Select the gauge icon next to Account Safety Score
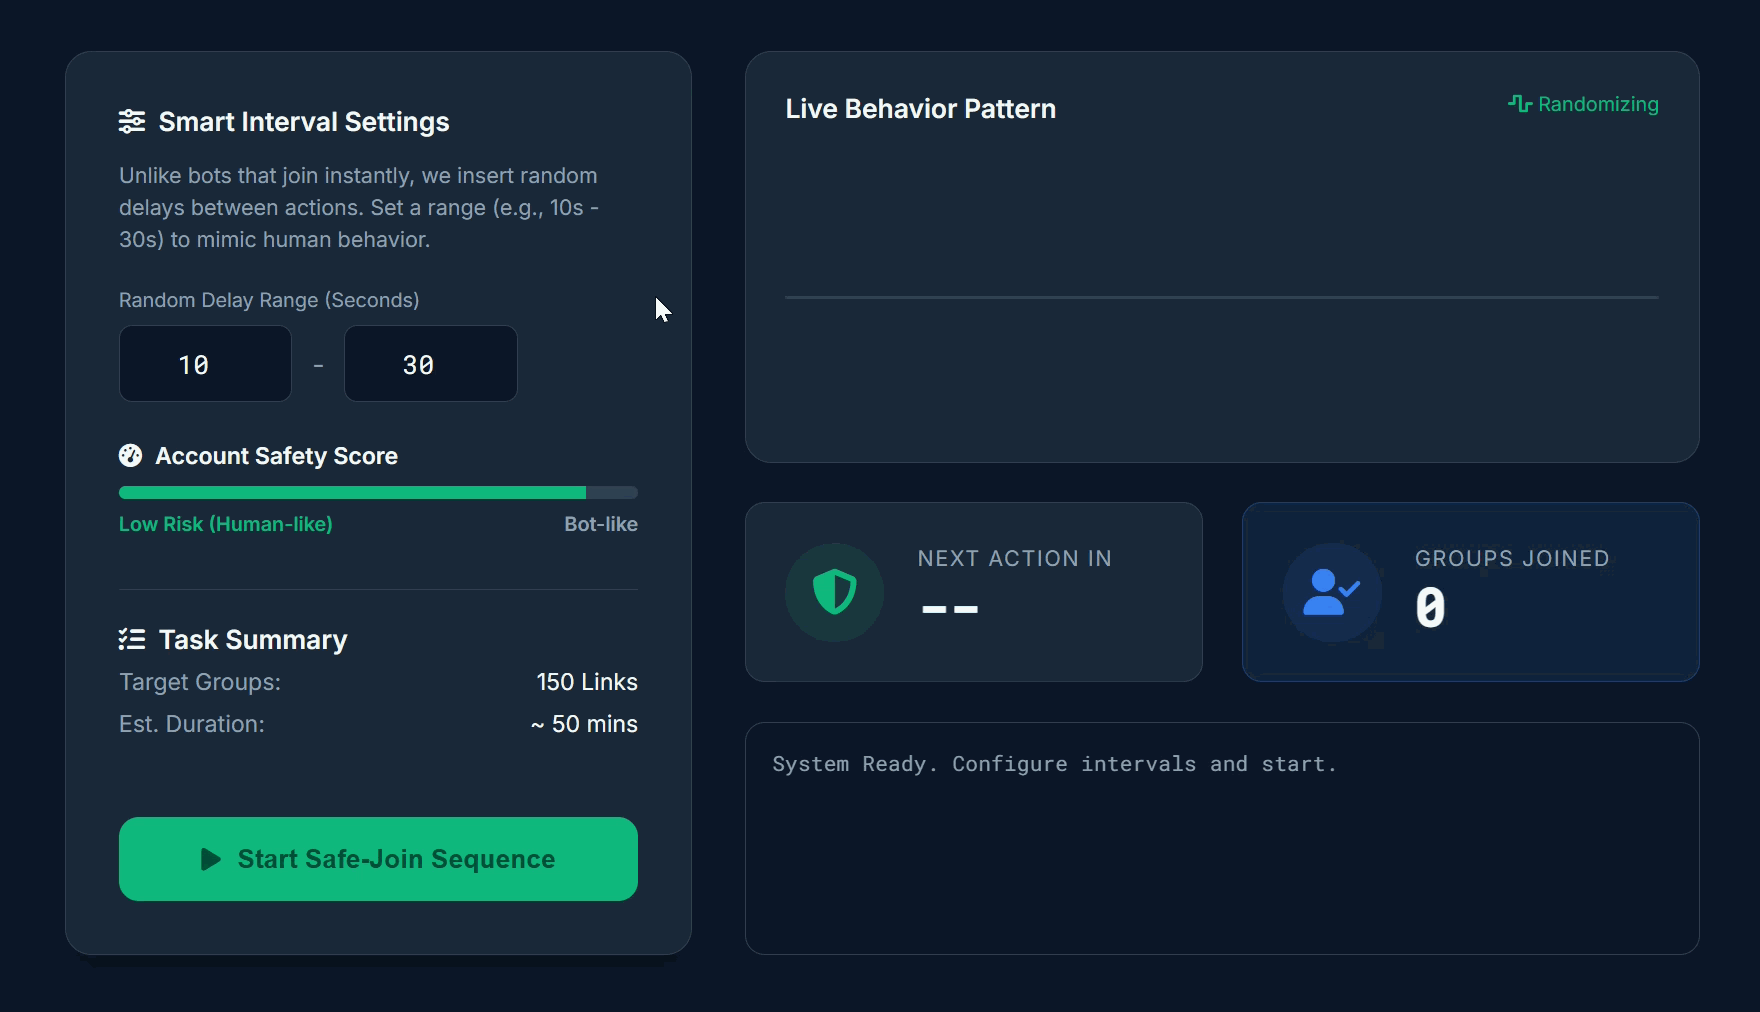 130,455
